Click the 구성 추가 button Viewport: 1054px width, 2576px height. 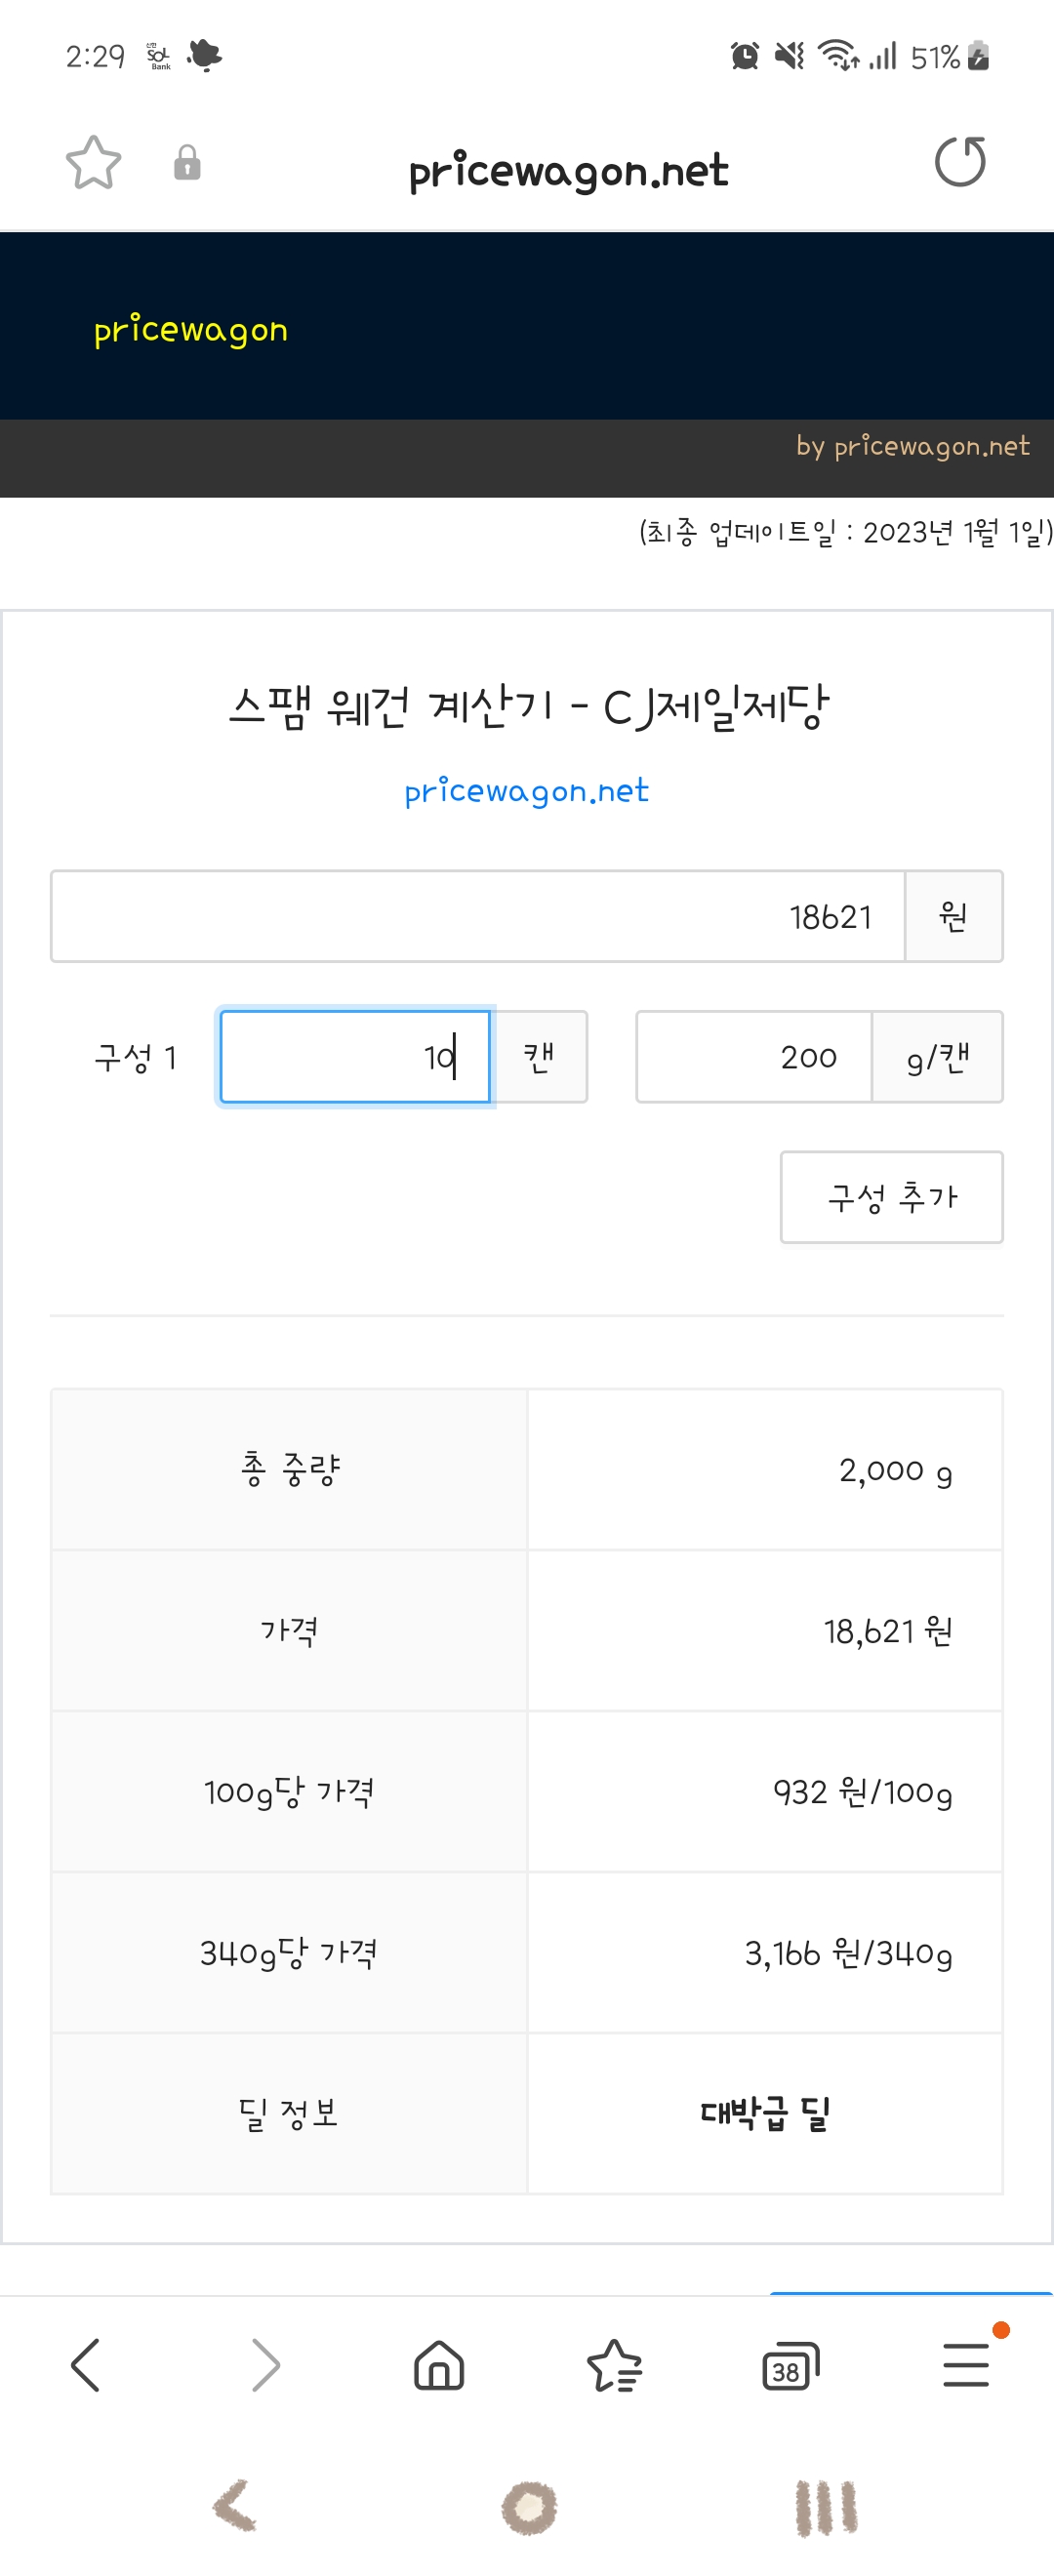click(891, 1196)
